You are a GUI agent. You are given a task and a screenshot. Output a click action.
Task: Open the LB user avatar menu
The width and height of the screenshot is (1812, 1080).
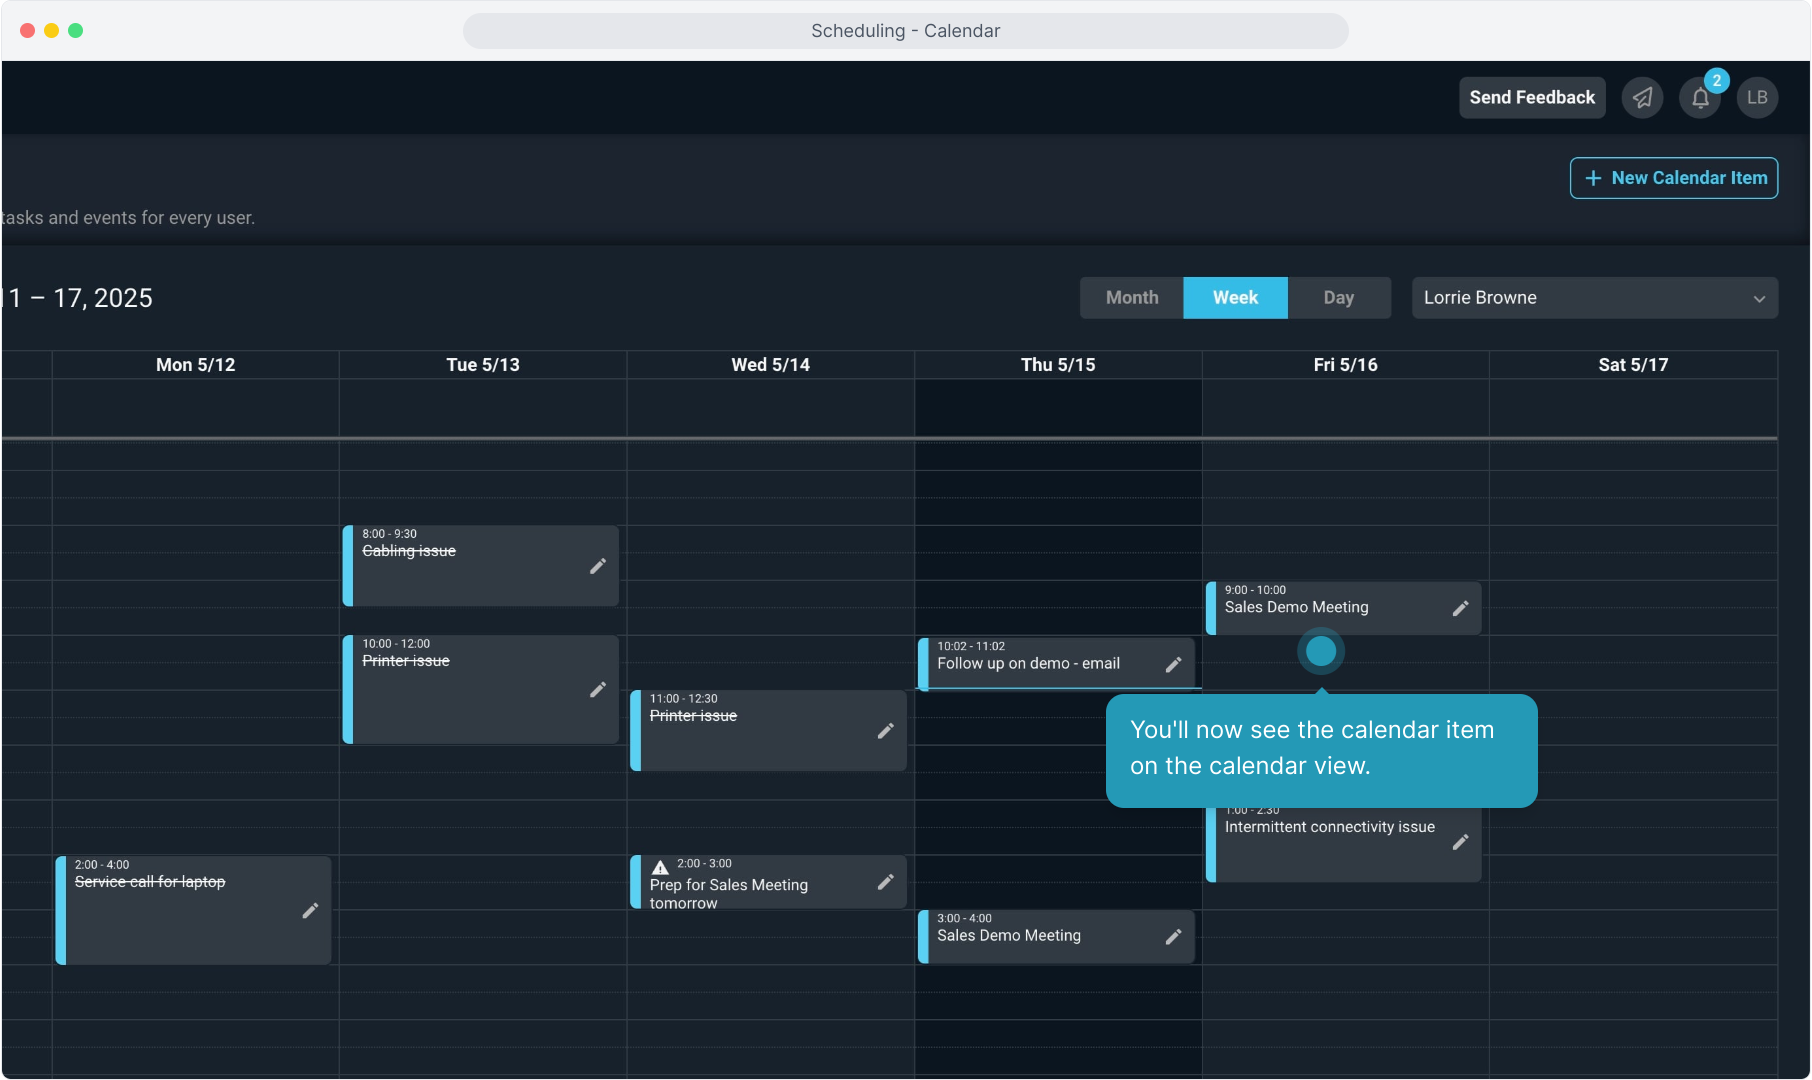click(1757, 98)
